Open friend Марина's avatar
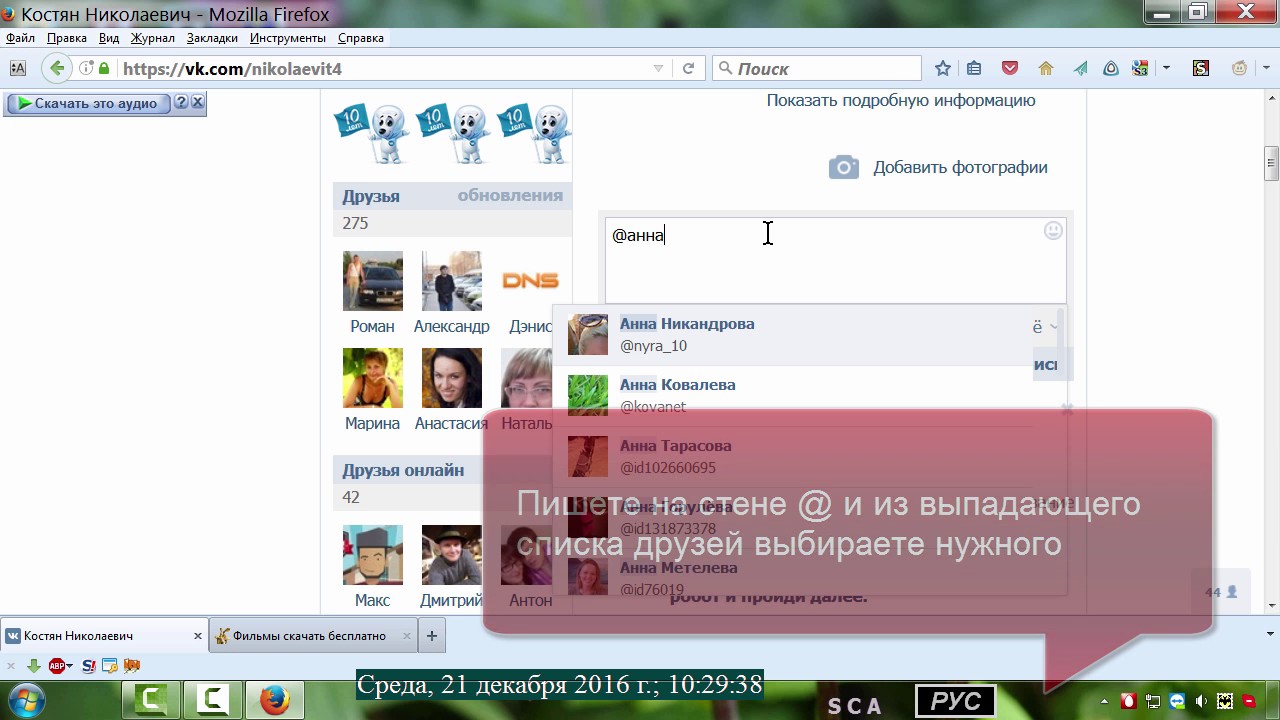Viewport: 1280px width, 720px height. pos(373,378)
